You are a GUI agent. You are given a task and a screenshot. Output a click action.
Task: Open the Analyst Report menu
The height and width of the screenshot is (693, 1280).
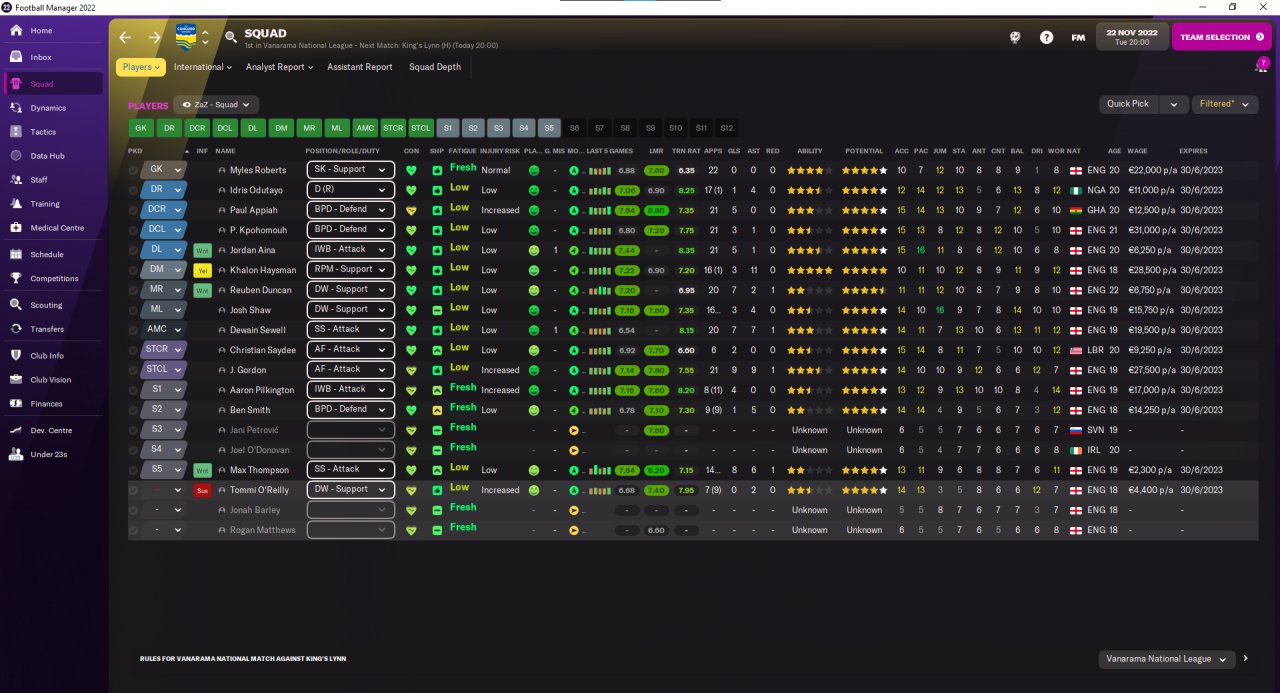tap(279, 67)
